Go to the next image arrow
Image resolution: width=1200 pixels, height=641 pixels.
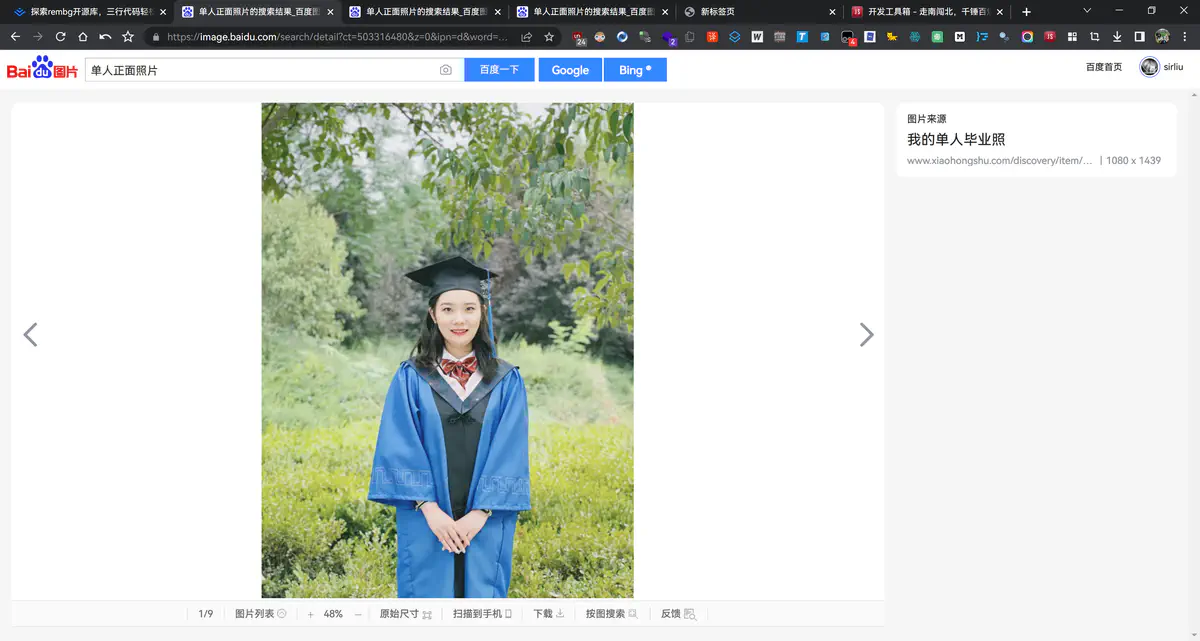coord(866,335)
